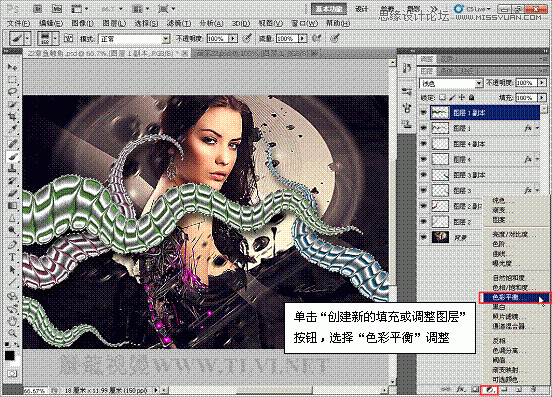Expand effects arrow on 图层 4

coord(538,159)
